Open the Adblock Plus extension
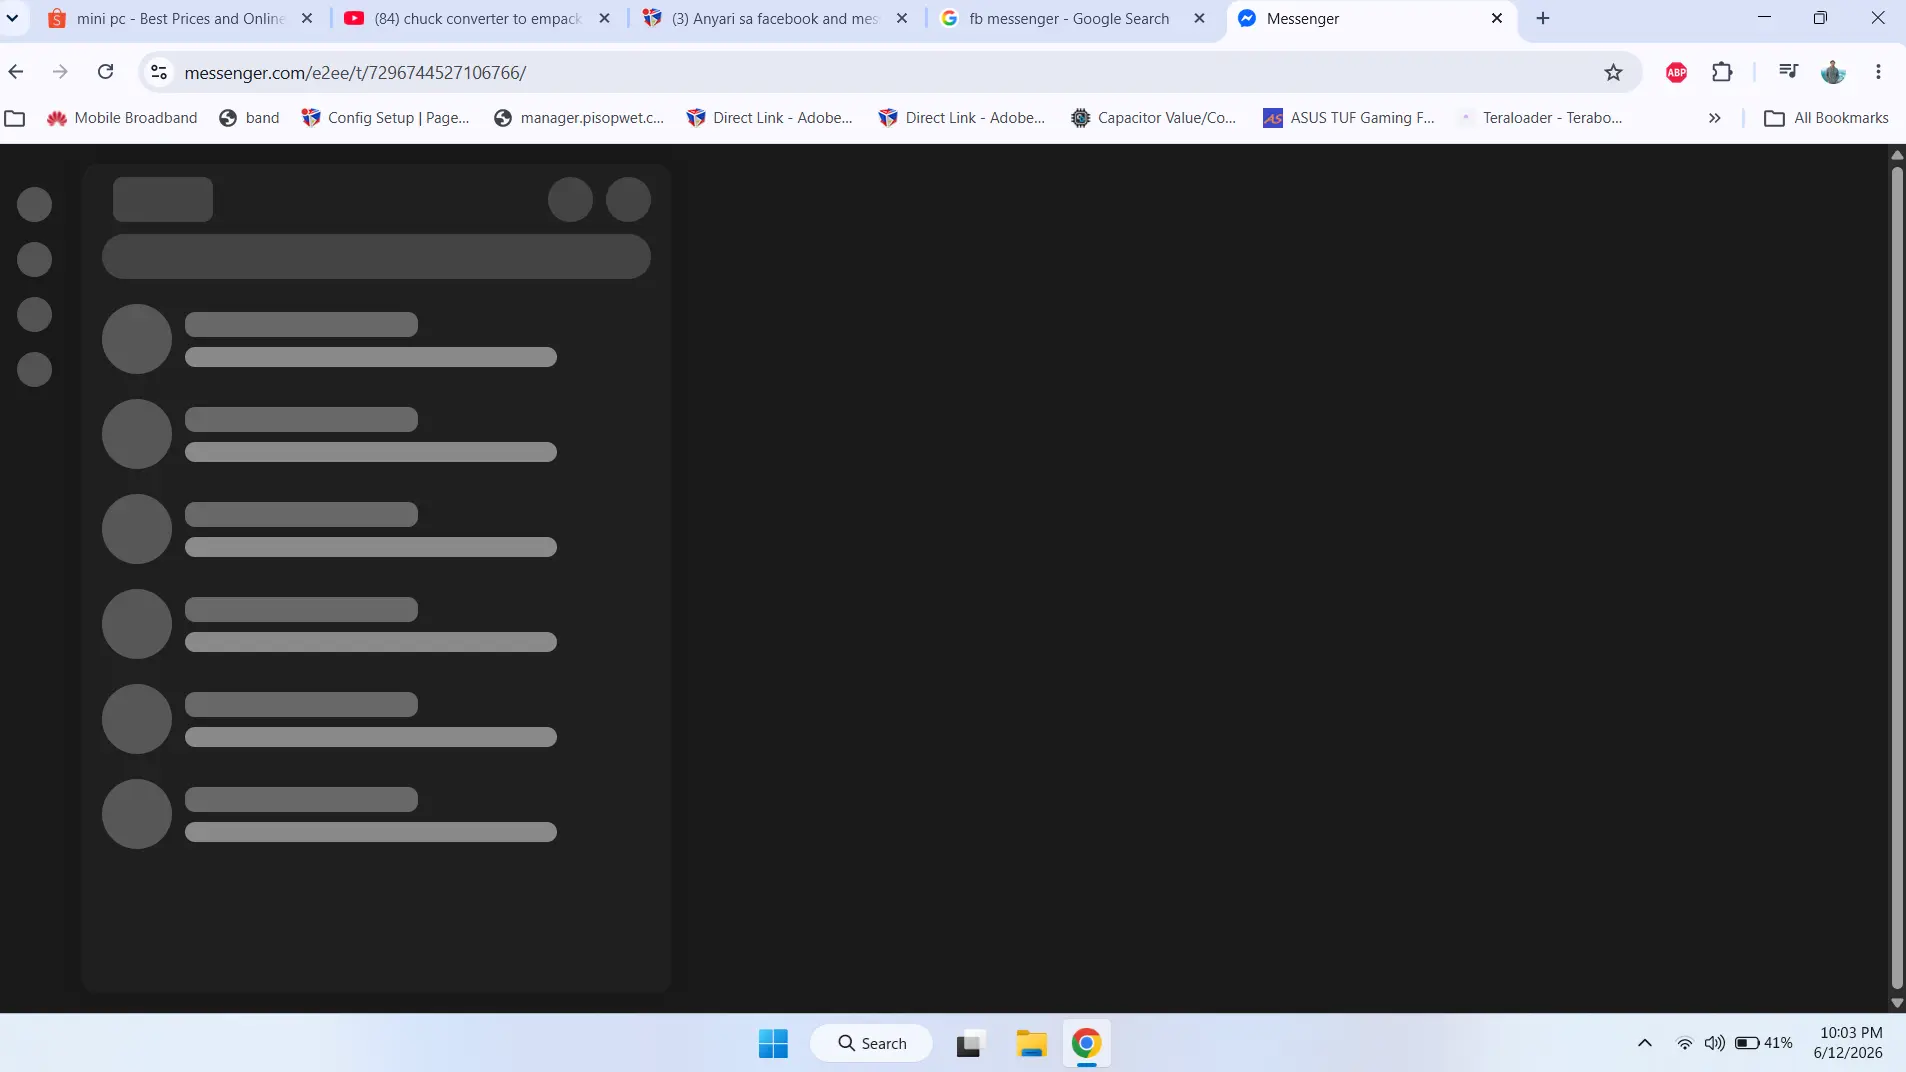Screen dimensions: 1906x1072 tap(1677, 72)
